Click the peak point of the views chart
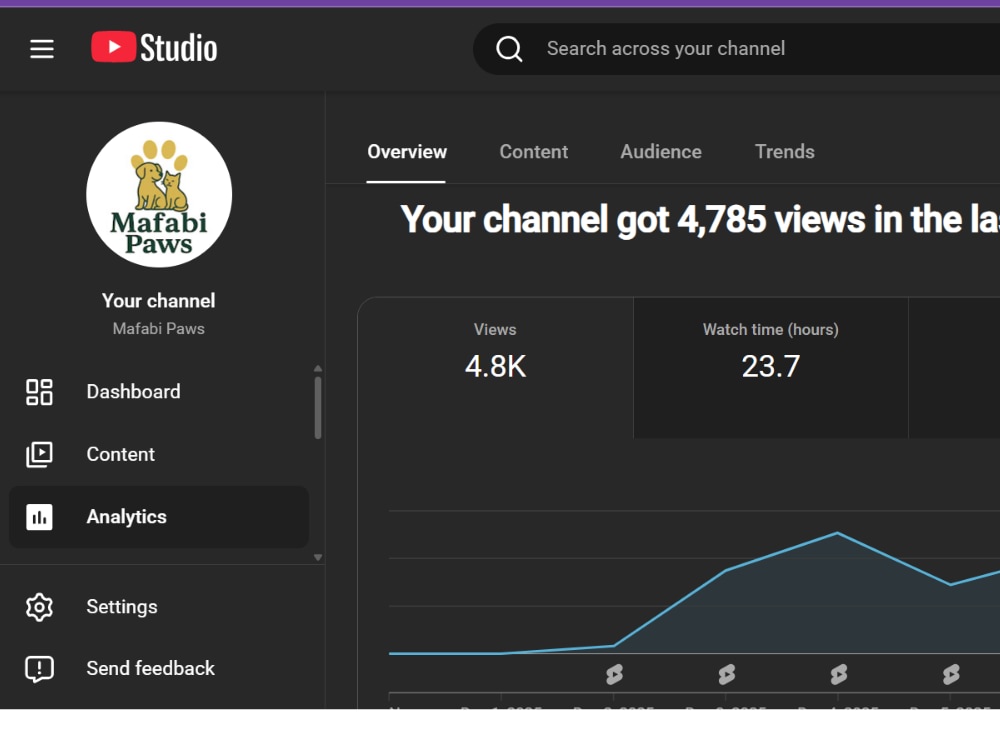The height and width of the screenshot is (750, 1000). [837, 533]
